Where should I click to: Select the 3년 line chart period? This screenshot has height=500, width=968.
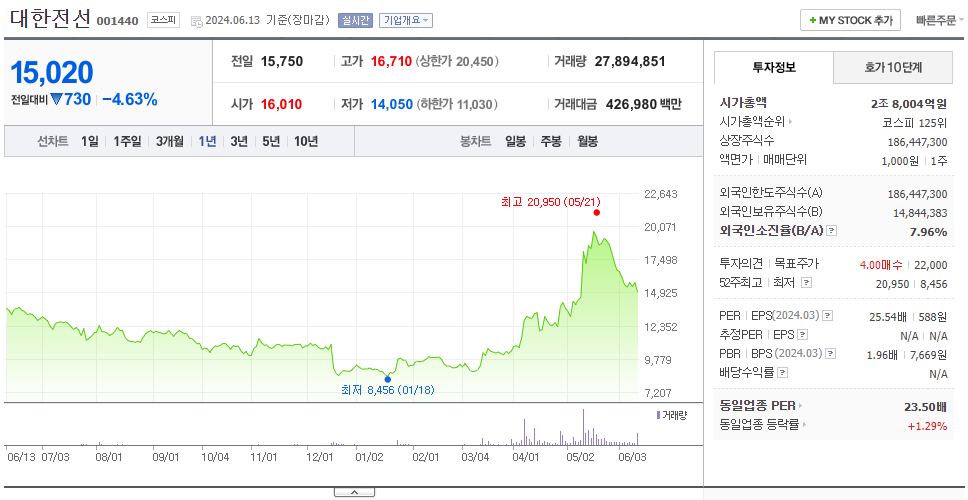pyautogui.click(x=239, y=141)
